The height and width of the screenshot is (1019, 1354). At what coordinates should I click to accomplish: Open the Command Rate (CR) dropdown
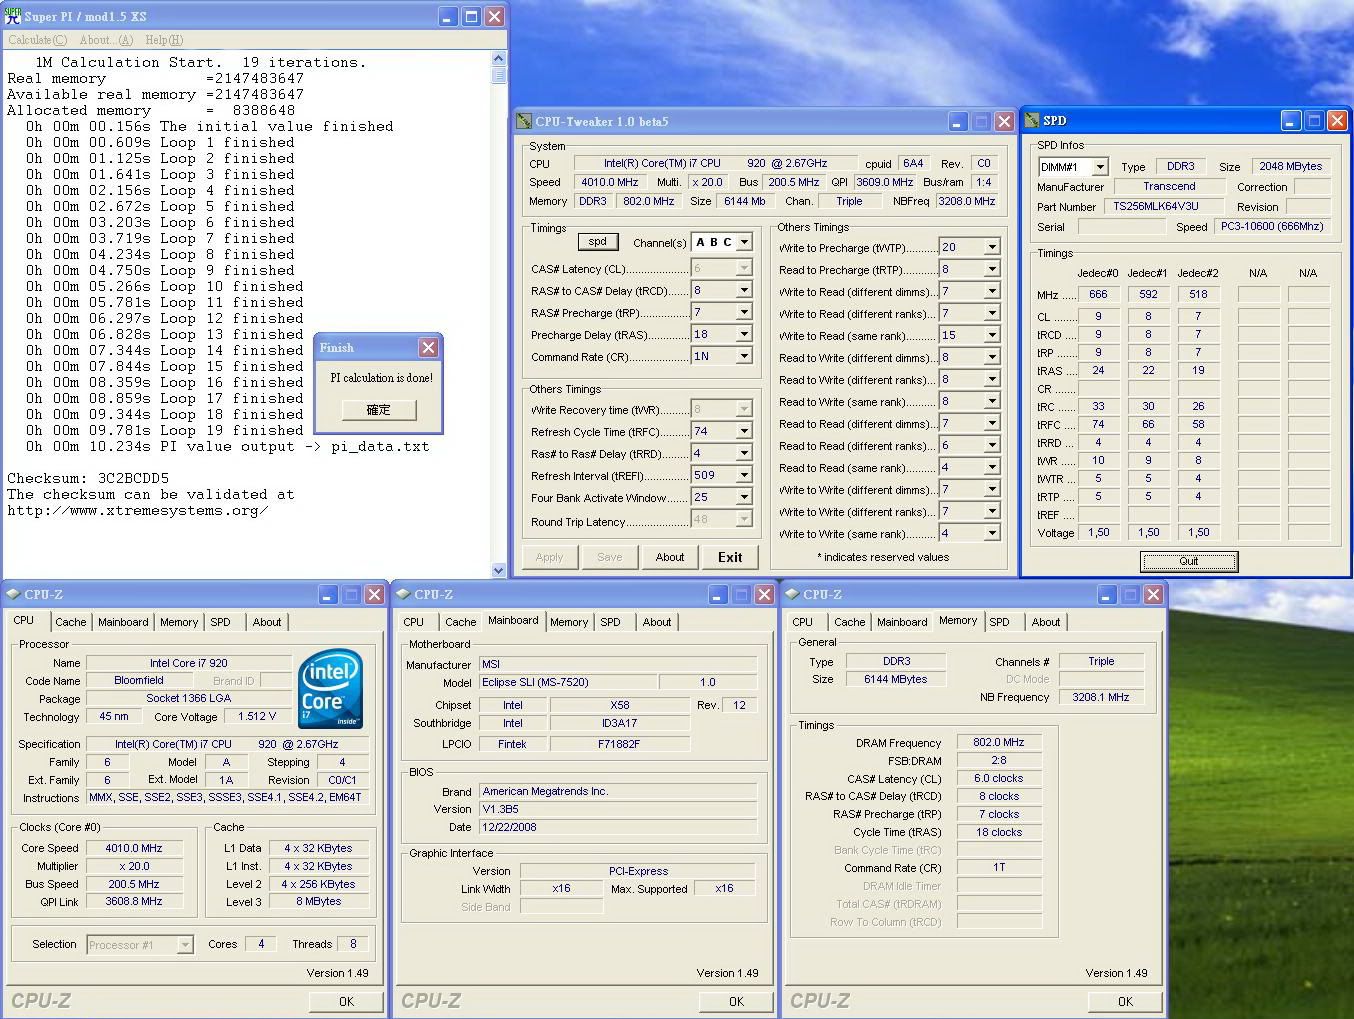[x=743, y=356]
